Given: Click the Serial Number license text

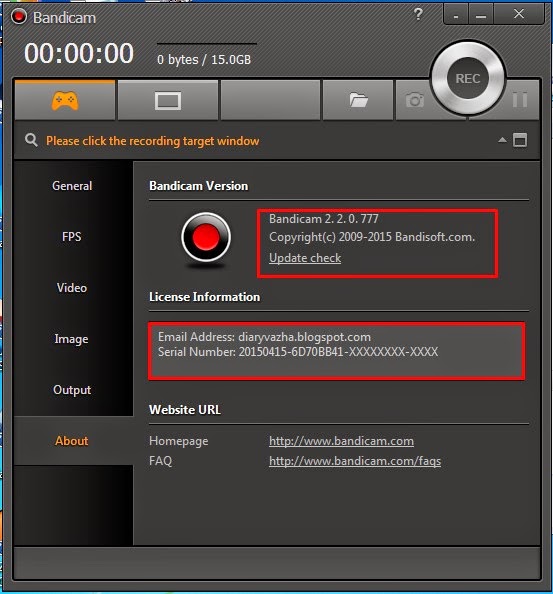Looking at the screenshot, I should (298, 352).
